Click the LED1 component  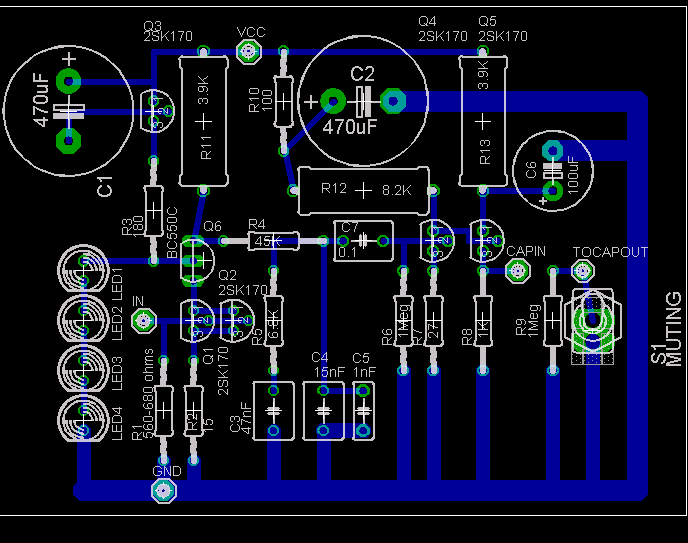click(83, 270)
